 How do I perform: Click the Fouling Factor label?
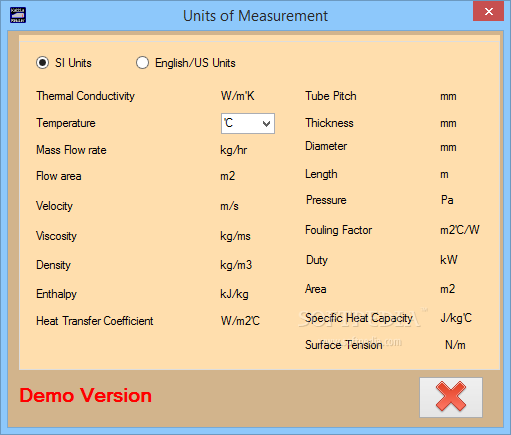click(x=338, y=230)
